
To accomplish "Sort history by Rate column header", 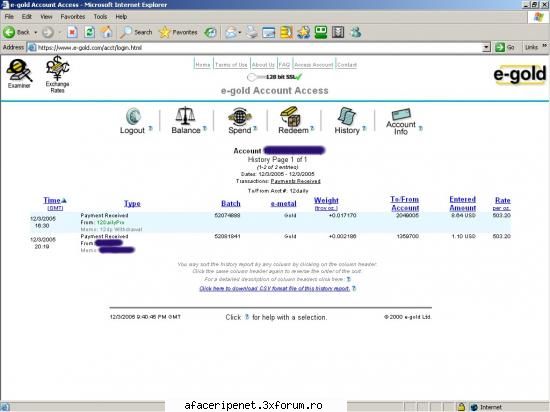I will [x=503, y=200].
